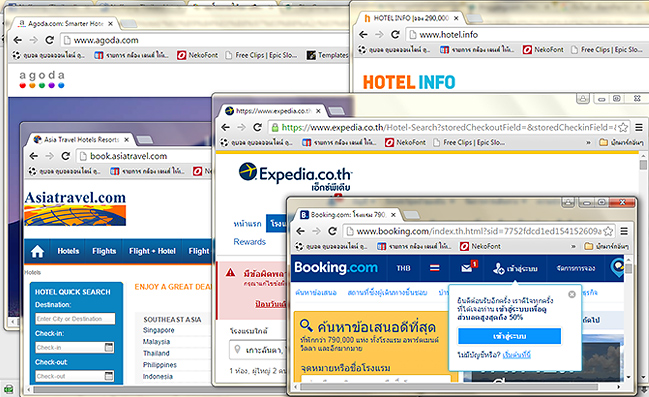The image size is (649, 397).
Task: Expand hidden bookmarks chevron in Expedia window
Action: coord(588,142)
